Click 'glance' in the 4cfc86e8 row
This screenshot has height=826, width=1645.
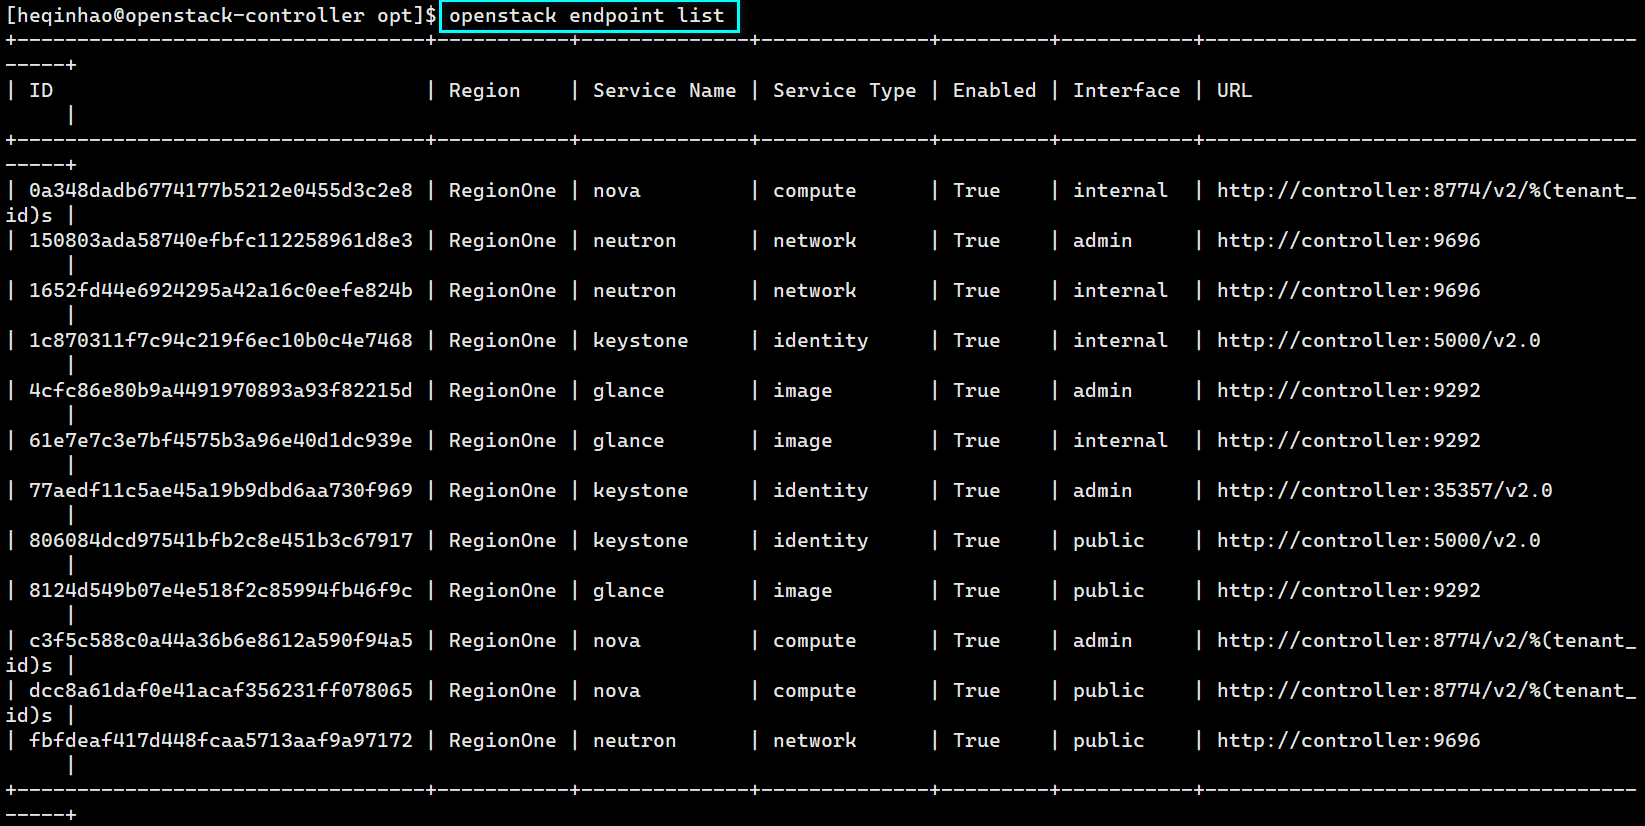pos(628,391)
